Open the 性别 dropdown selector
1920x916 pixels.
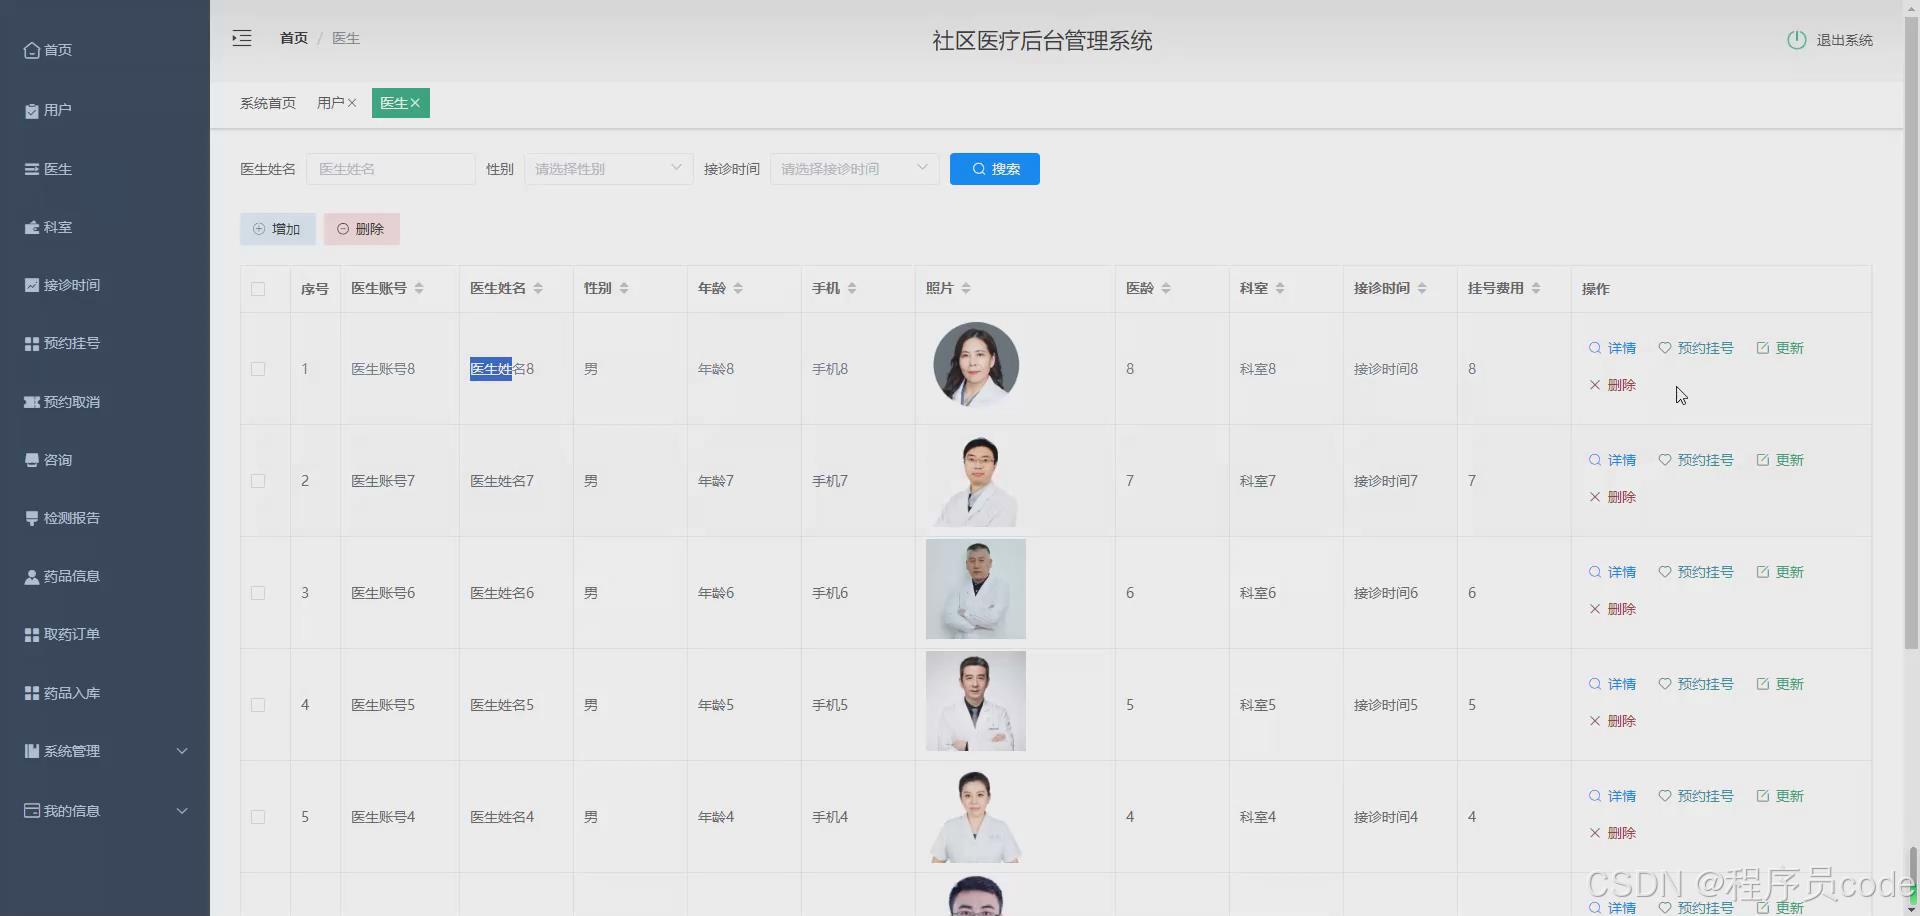(608, 169)
